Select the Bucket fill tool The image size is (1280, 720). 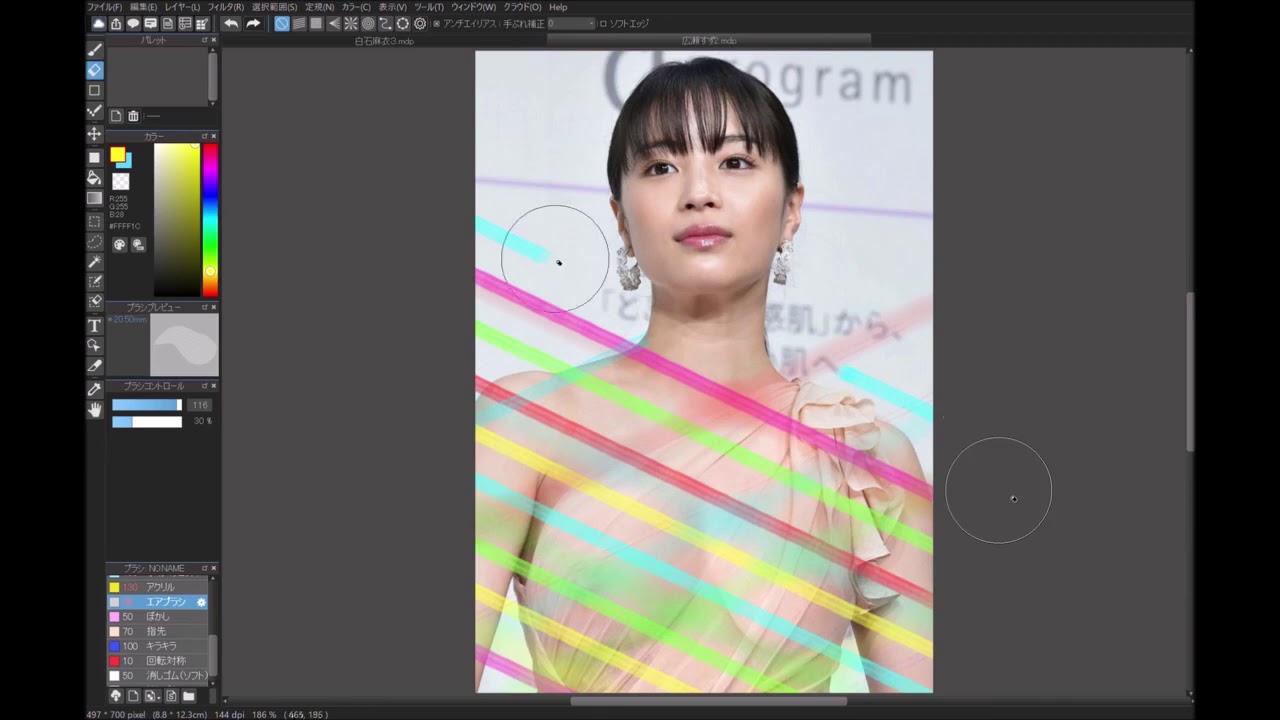95,178
